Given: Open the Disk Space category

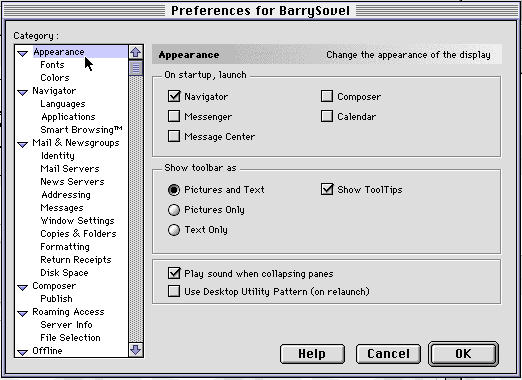Looking at the screenshot, I should point(64,273).
